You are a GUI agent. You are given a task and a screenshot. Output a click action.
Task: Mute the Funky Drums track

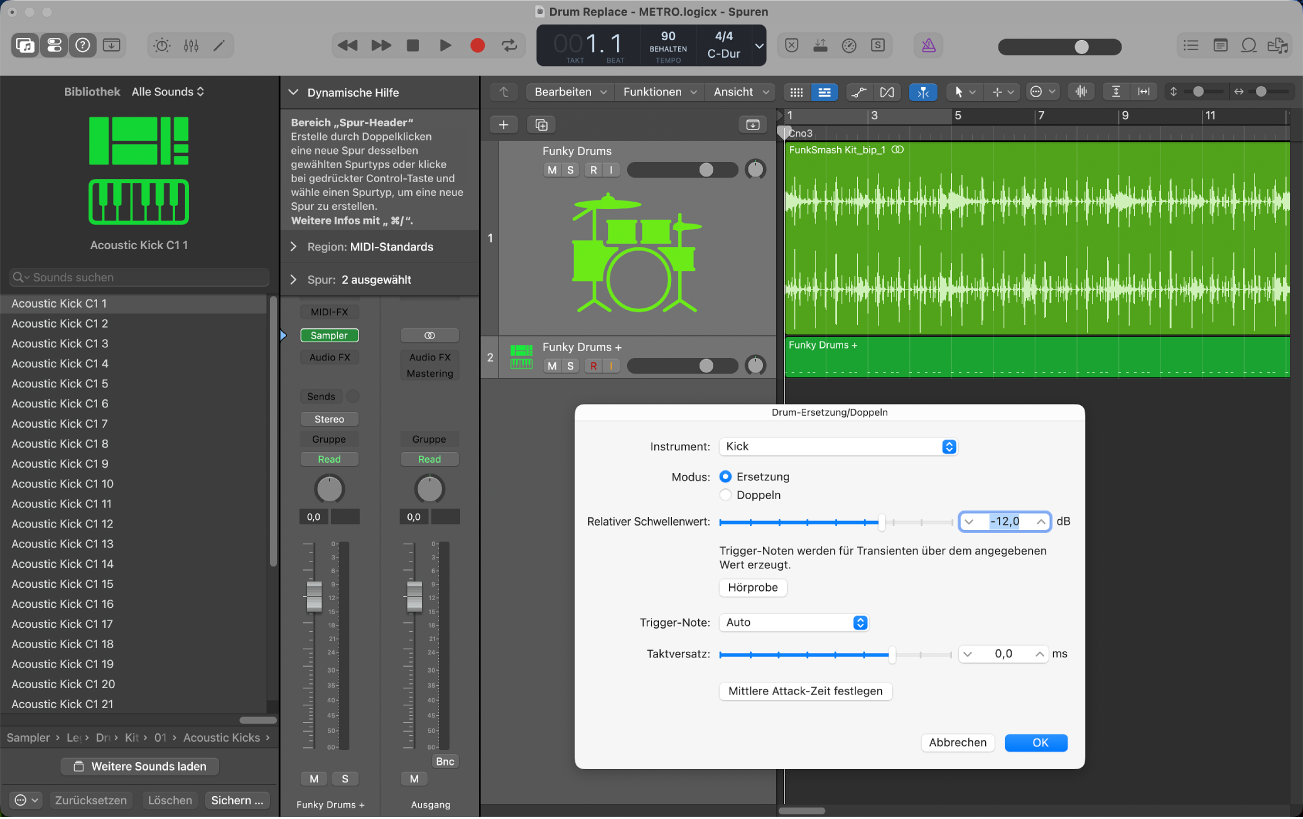click(552, 170)
